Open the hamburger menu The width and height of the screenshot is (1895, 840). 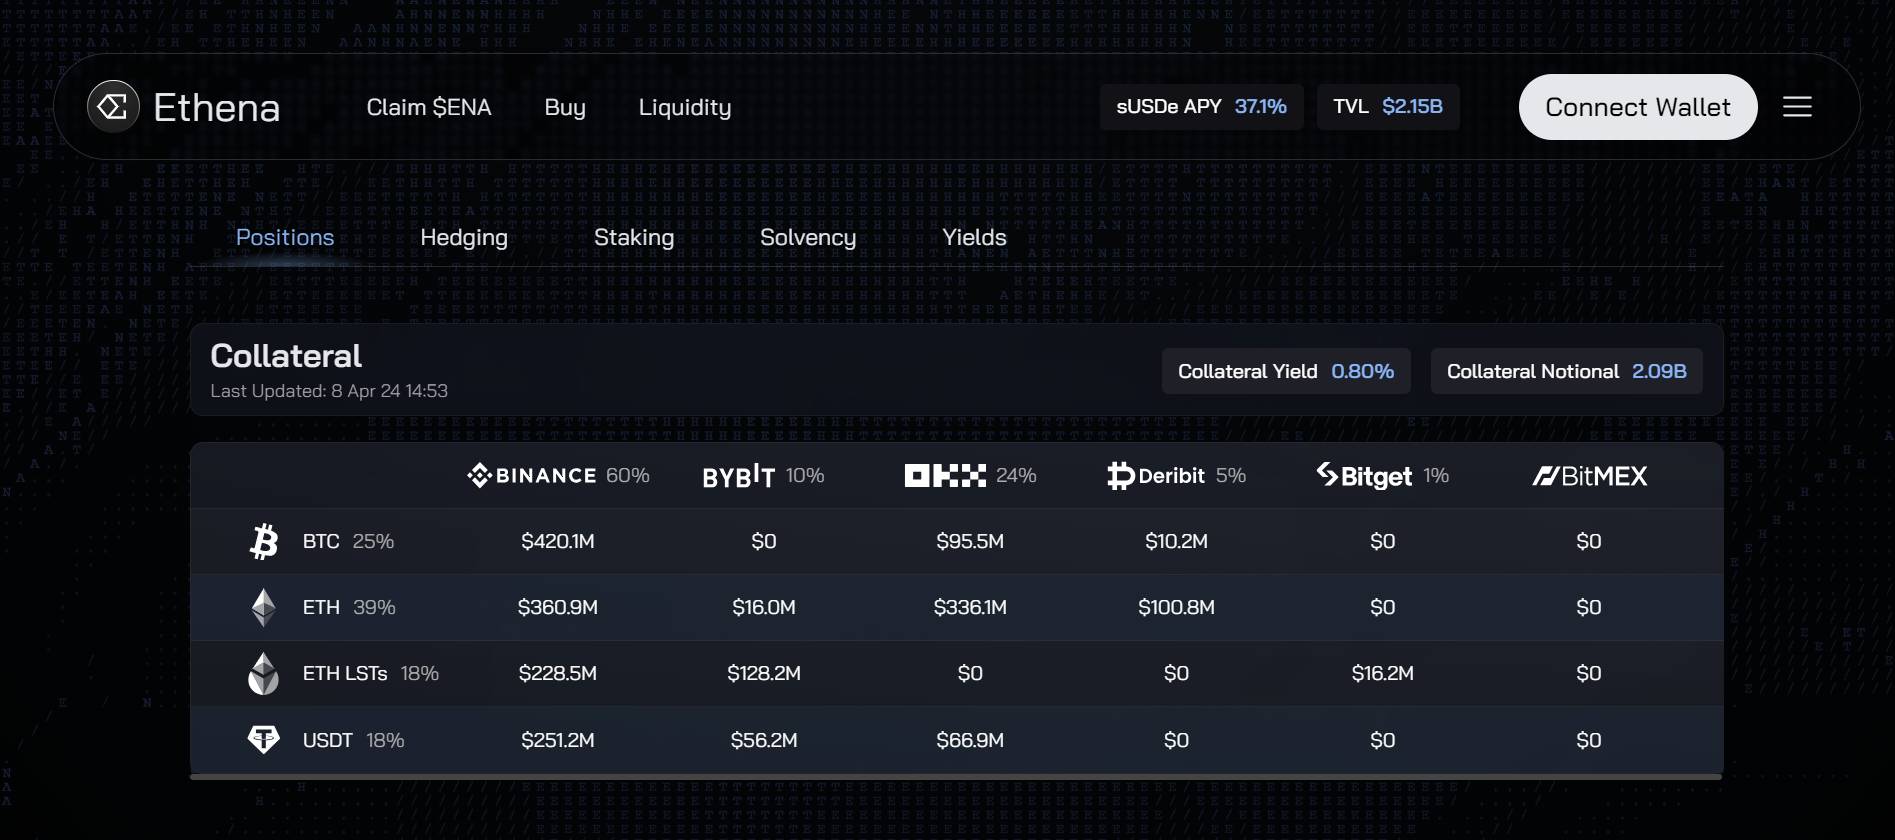(x=1797, y=107)
